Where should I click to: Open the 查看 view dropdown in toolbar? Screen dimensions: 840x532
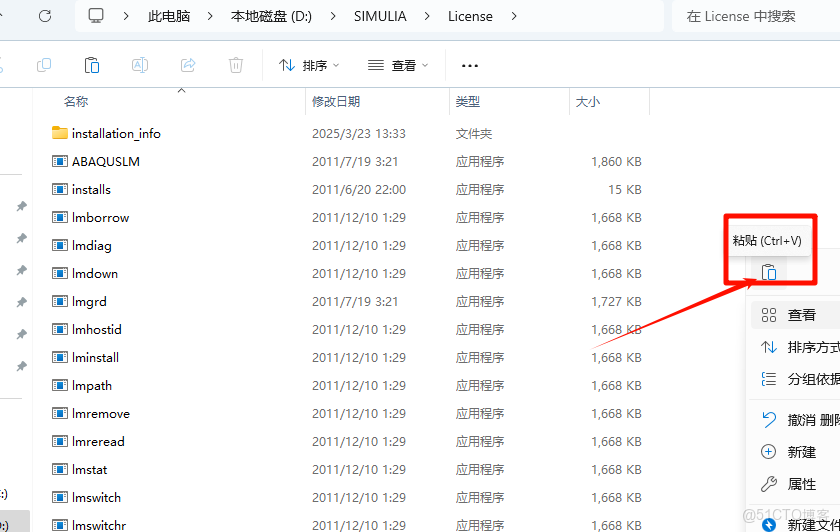click(398, 65)
